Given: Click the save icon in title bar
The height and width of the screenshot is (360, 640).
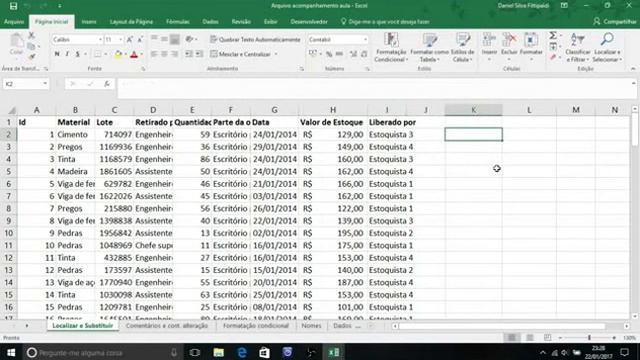Looking at the screenshot, I should coord(13,6).
